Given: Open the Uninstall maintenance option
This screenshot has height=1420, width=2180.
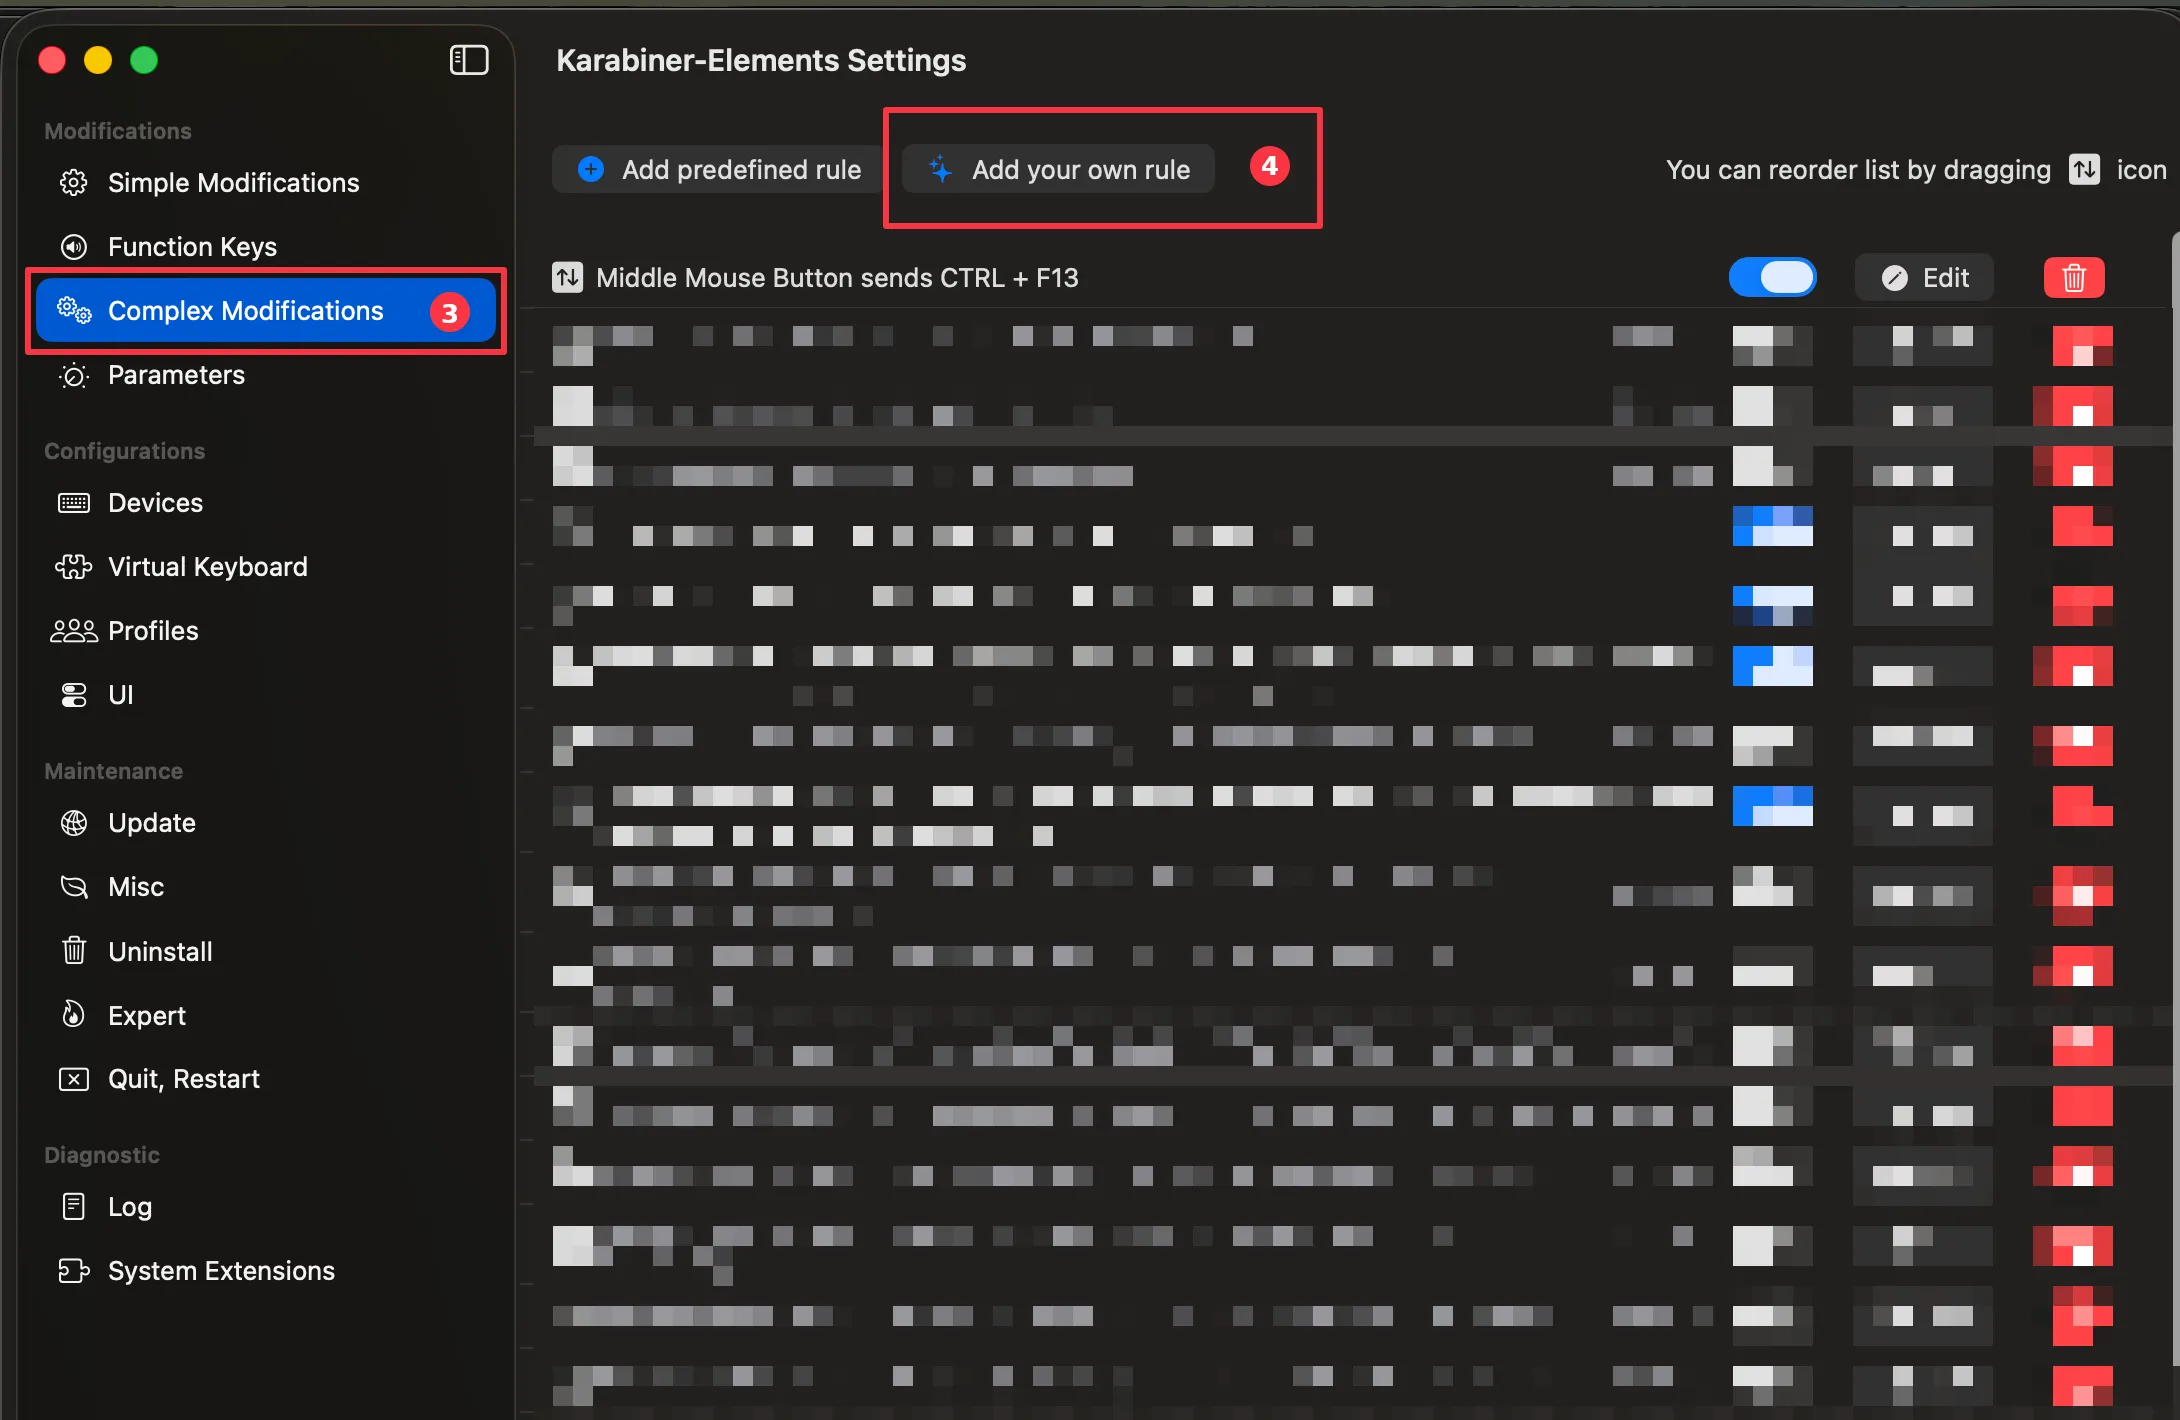Looking at the screenshot, I should 160,950.
